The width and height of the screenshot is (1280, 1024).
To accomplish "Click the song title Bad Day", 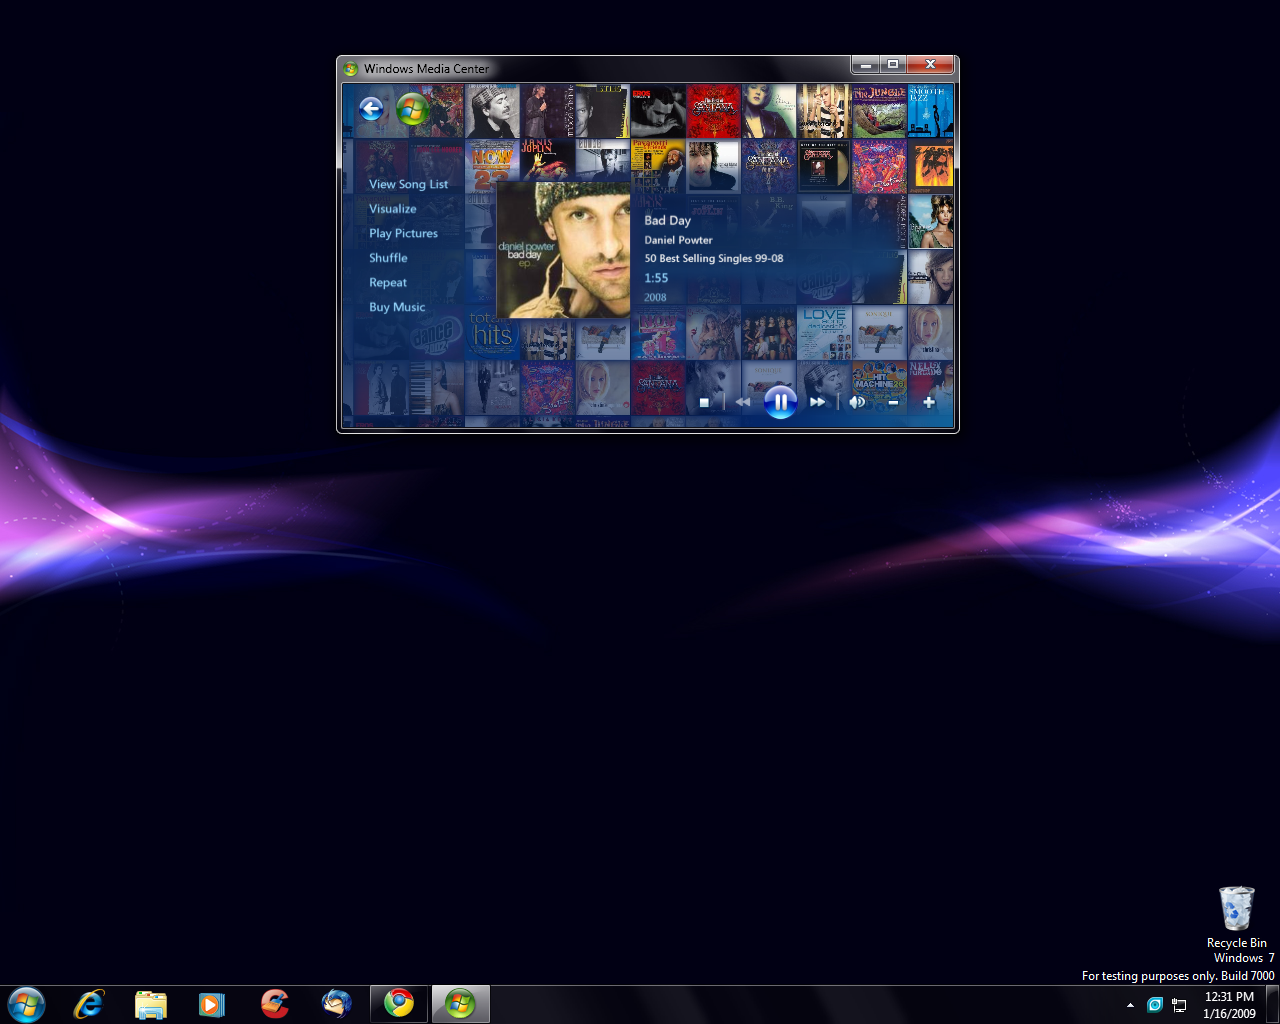I will click(x=668, y=220).
